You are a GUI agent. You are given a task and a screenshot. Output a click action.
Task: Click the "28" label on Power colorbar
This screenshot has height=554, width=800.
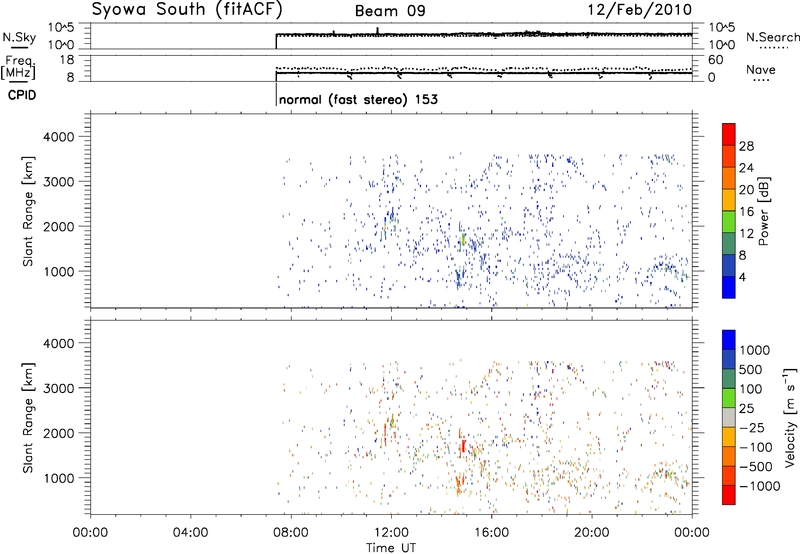pyautogui.click(x=746, y=146)
